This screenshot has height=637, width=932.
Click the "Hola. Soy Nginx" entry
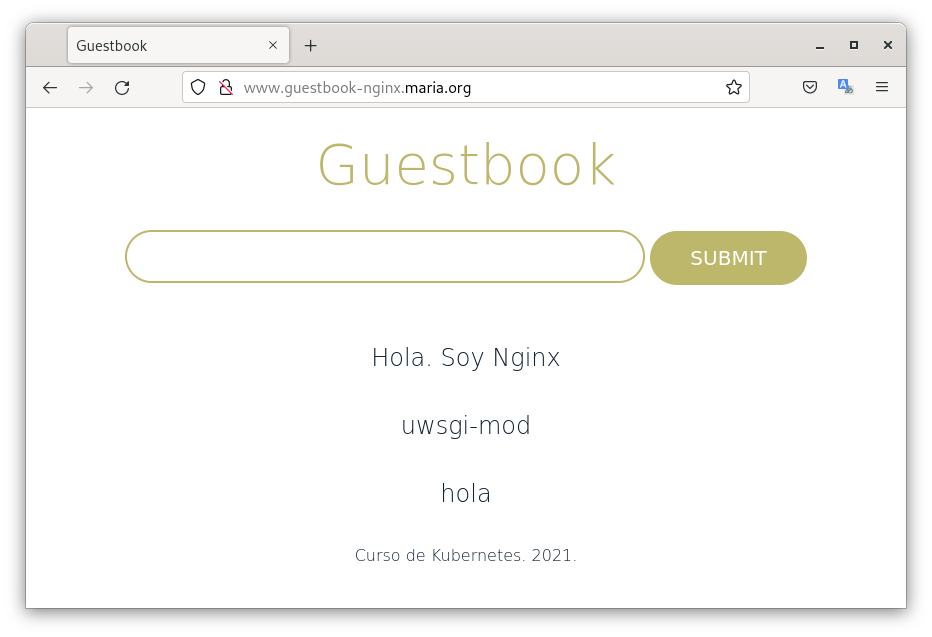coord(466,358)
